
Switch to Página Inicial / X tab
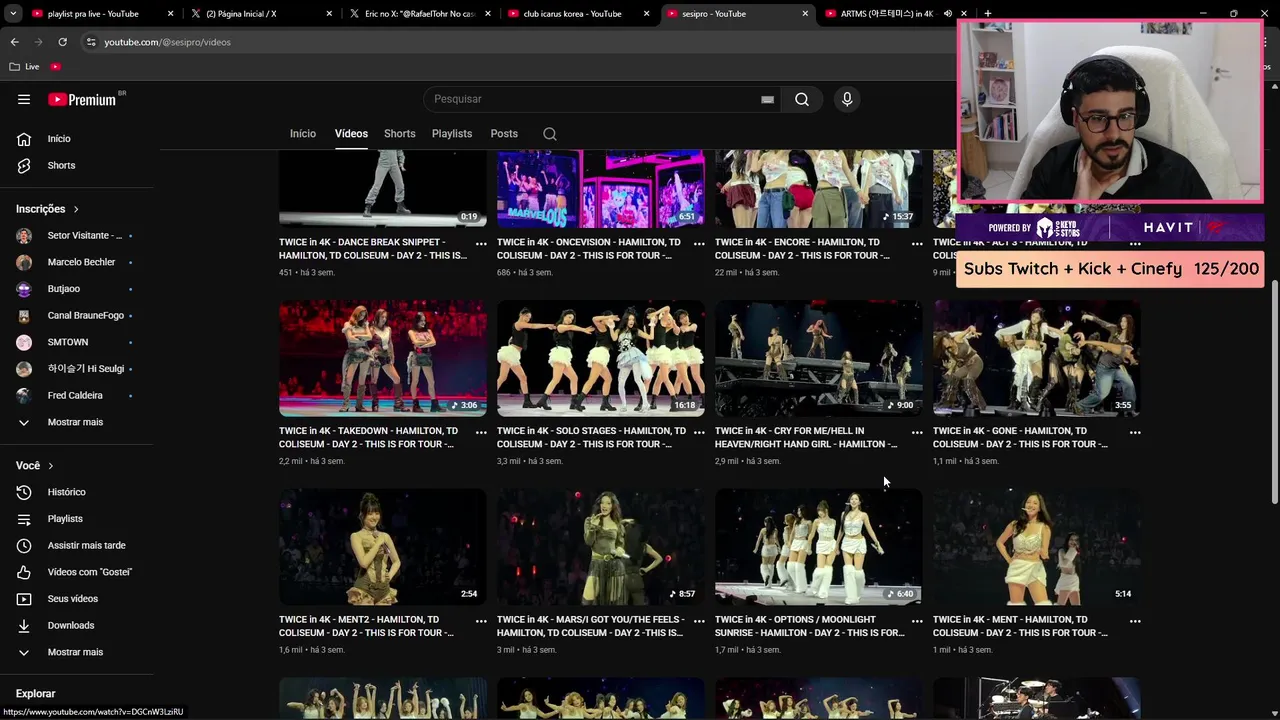pyautogui.click(x=260, y=14)
